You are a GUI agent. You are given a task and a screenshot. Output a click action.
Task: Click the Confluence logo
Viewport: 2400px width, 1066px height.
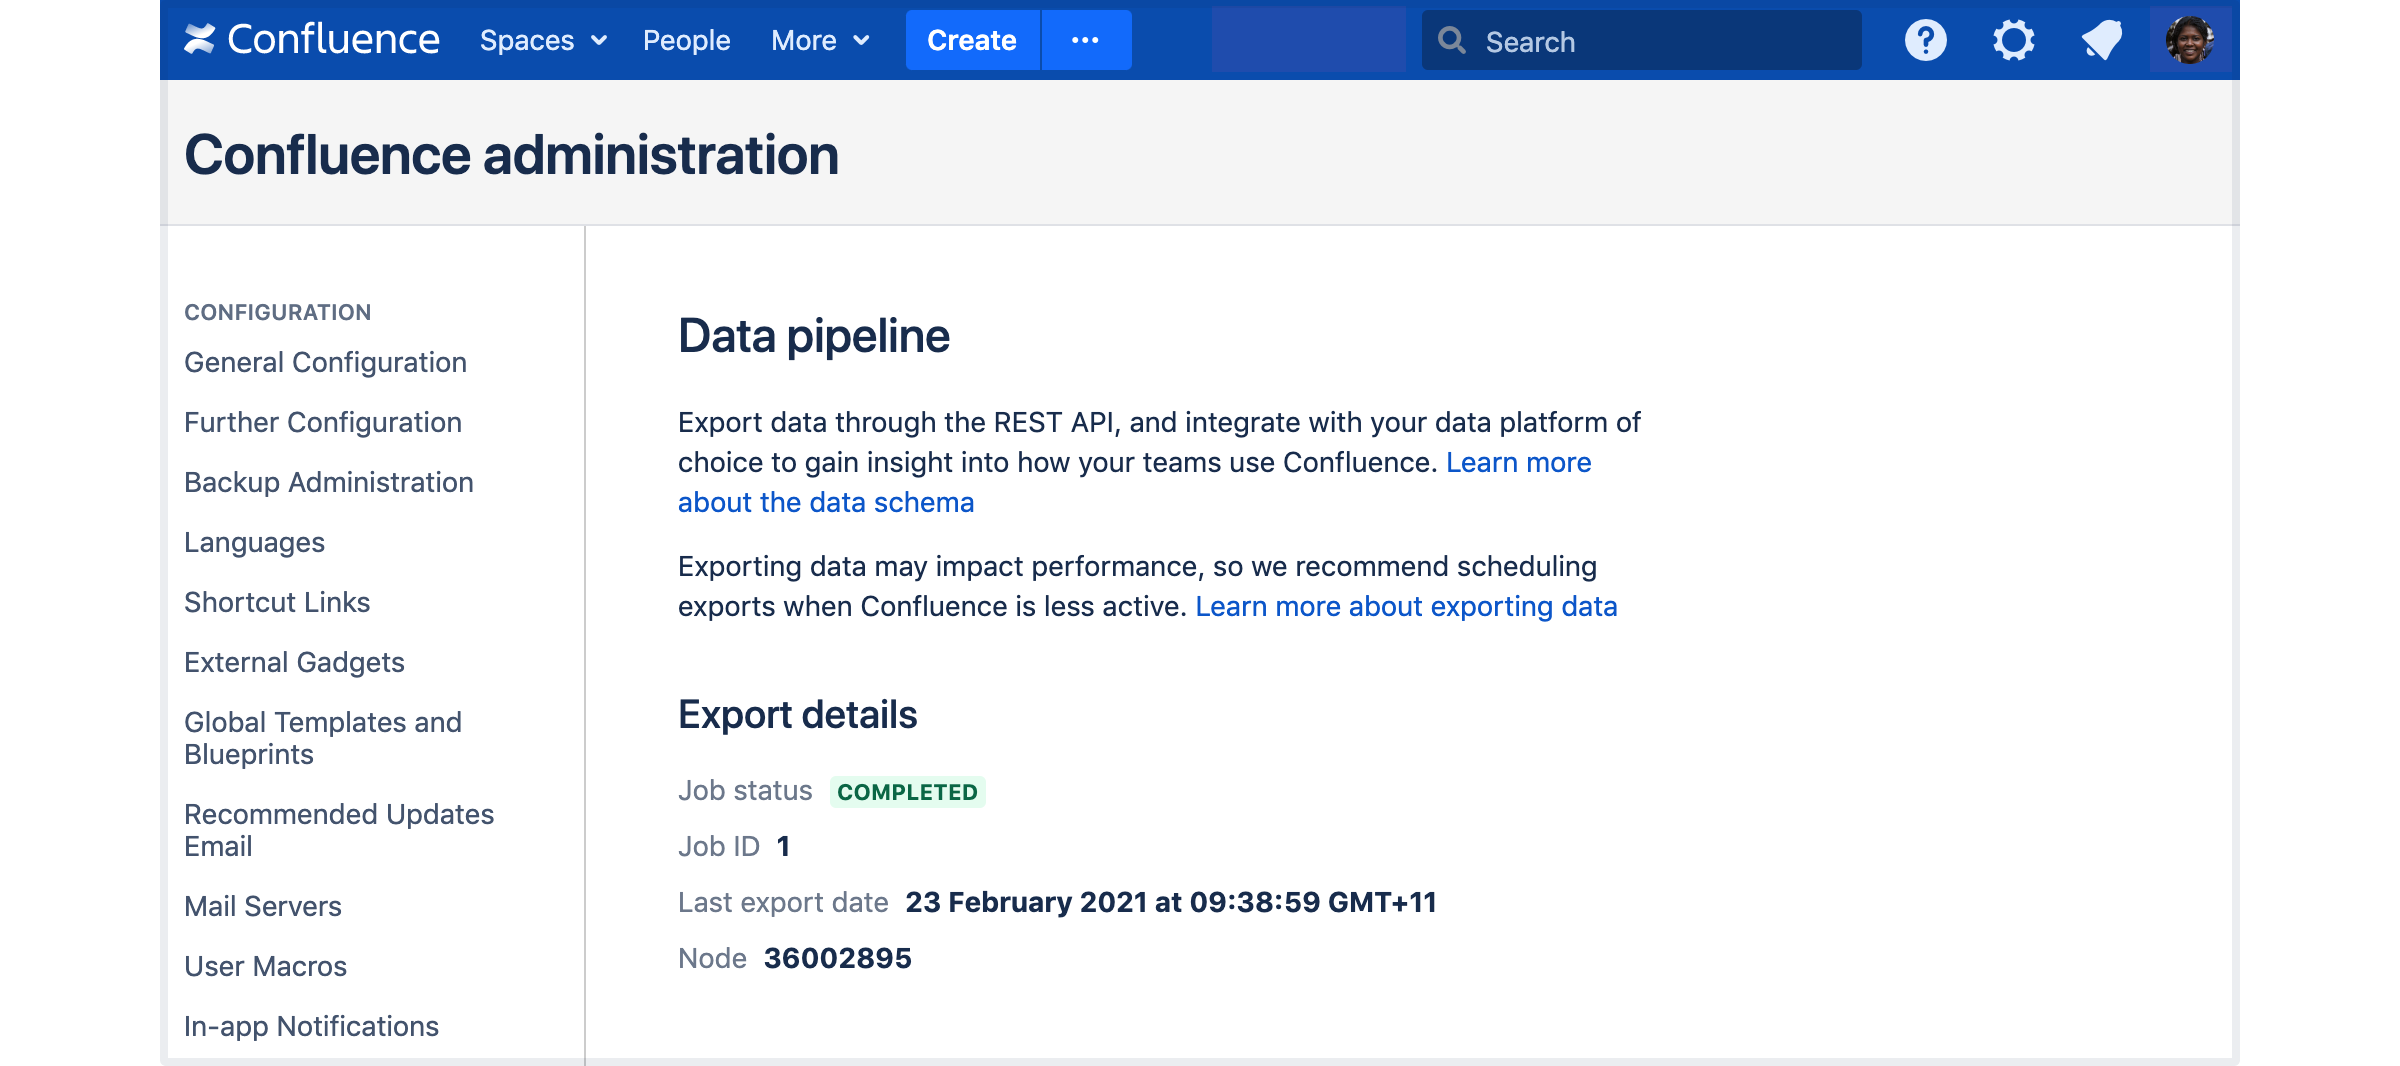click(x=312, y=40)
